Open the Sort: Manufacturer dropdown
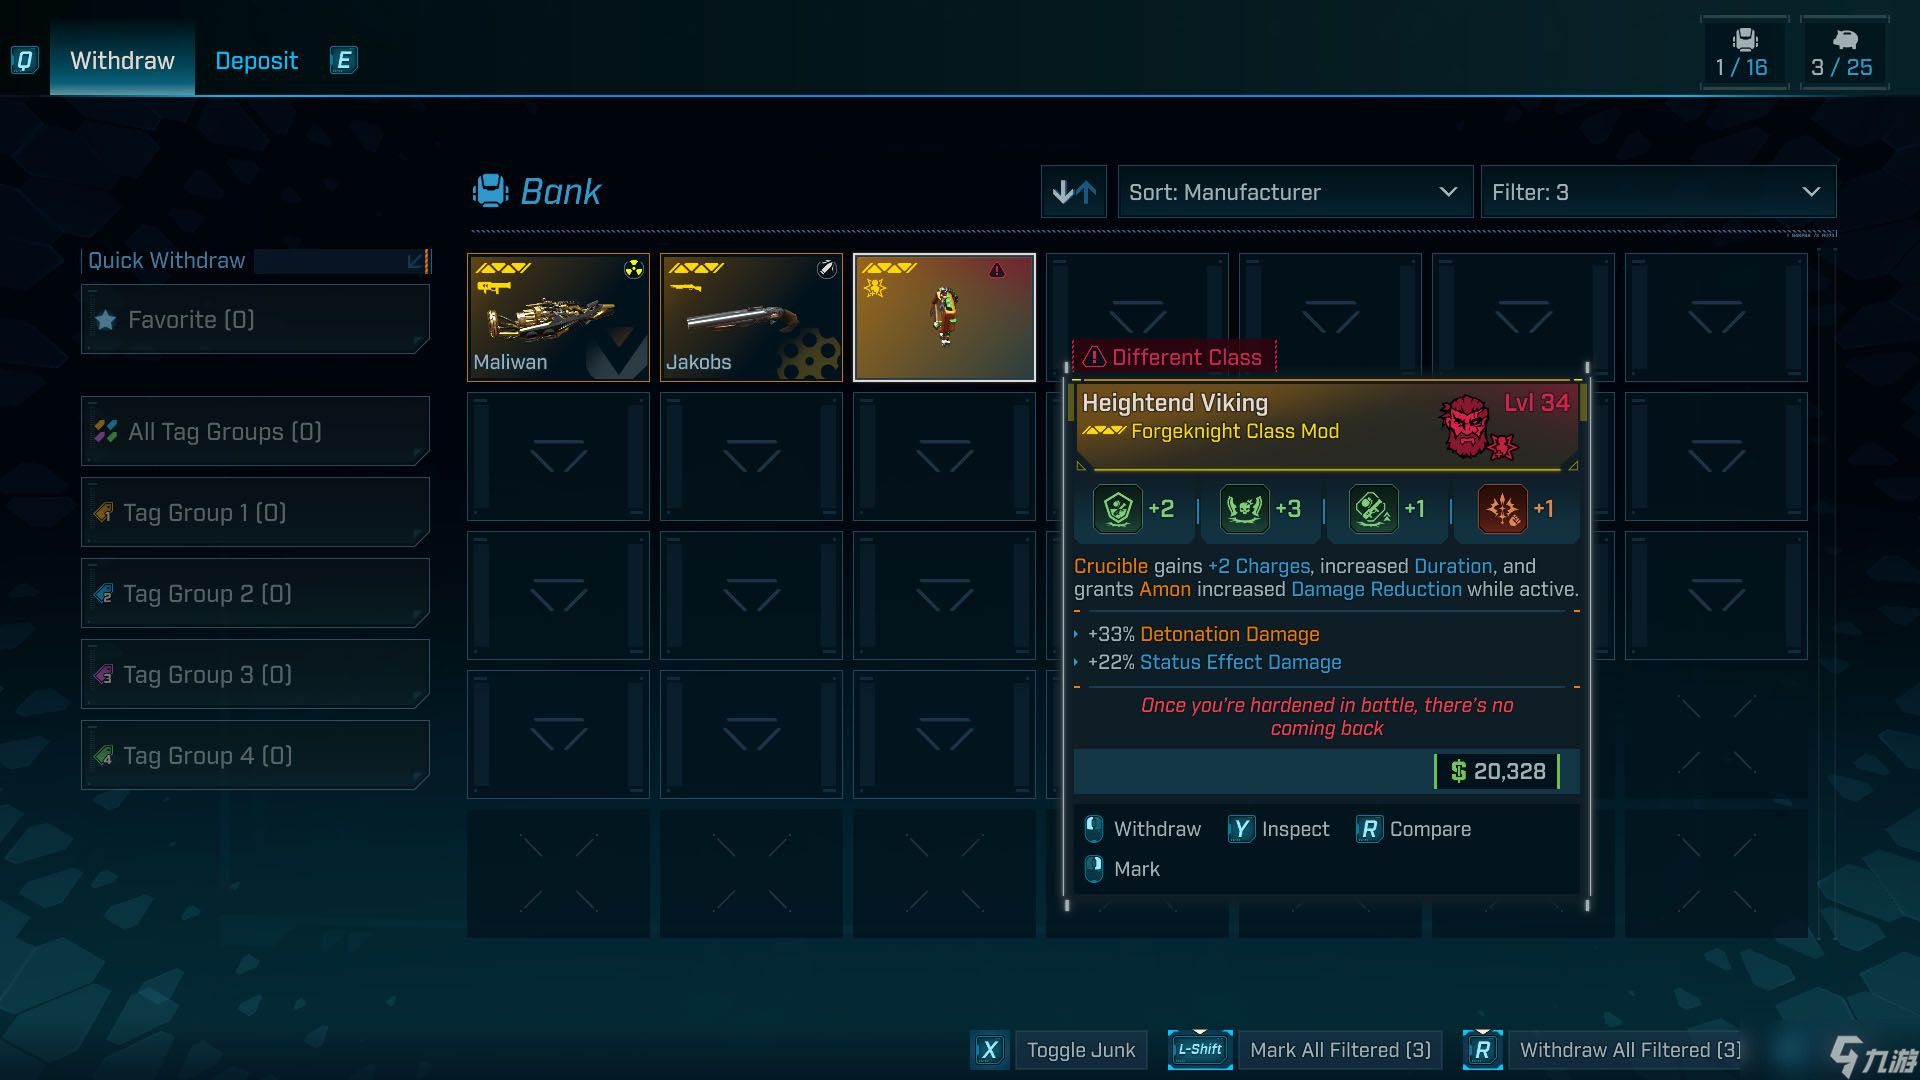Image resolution: width=1920 pixels, height=1080 pixels. (x=1294, y=192)
